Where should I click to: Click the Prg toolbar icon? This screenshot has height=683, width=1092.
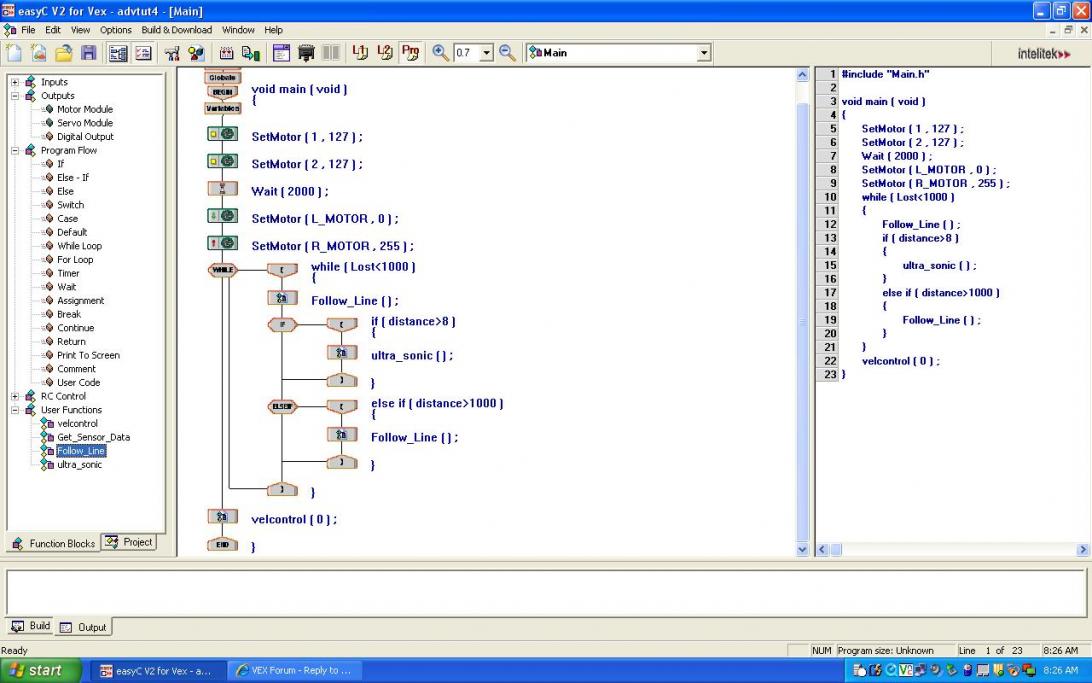click(x=410, y=53)
